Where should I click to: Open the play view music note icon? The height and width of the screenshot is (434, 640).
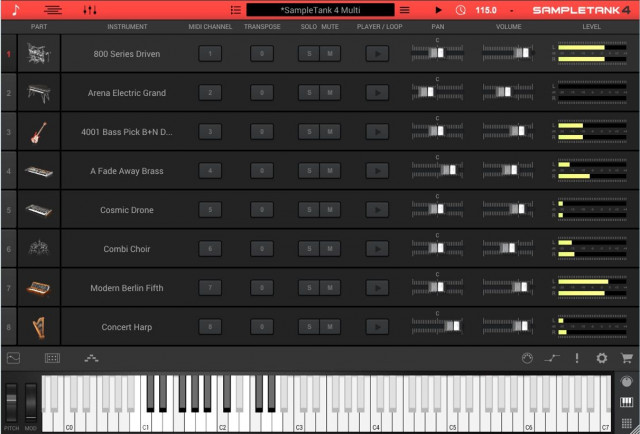(x=16, y=10)
